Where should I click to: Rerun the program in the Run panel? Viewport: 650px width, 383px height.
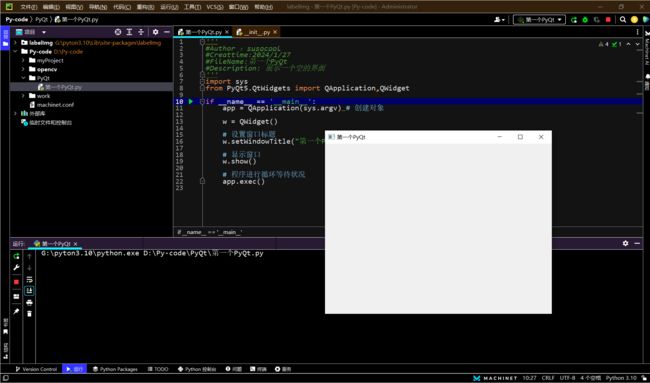point(16,256)
